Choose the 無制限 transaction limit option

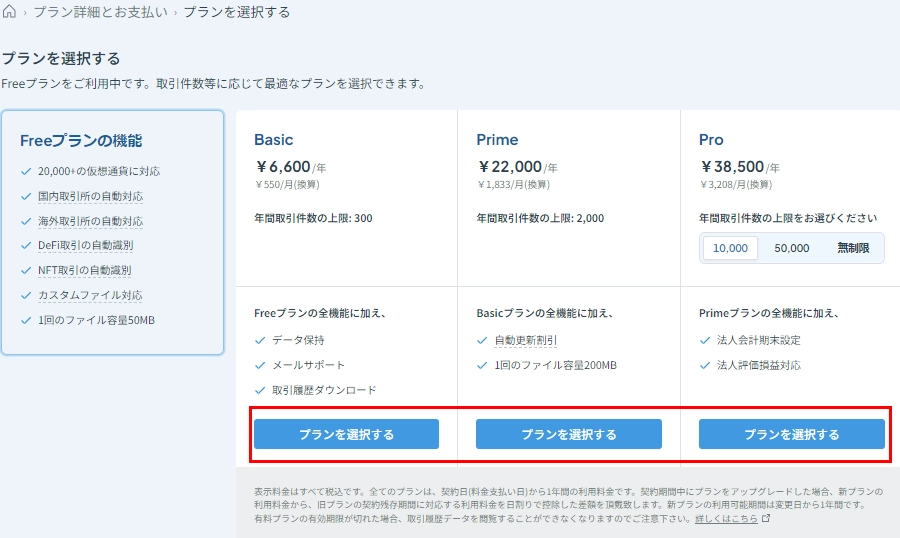coord(853,248)
